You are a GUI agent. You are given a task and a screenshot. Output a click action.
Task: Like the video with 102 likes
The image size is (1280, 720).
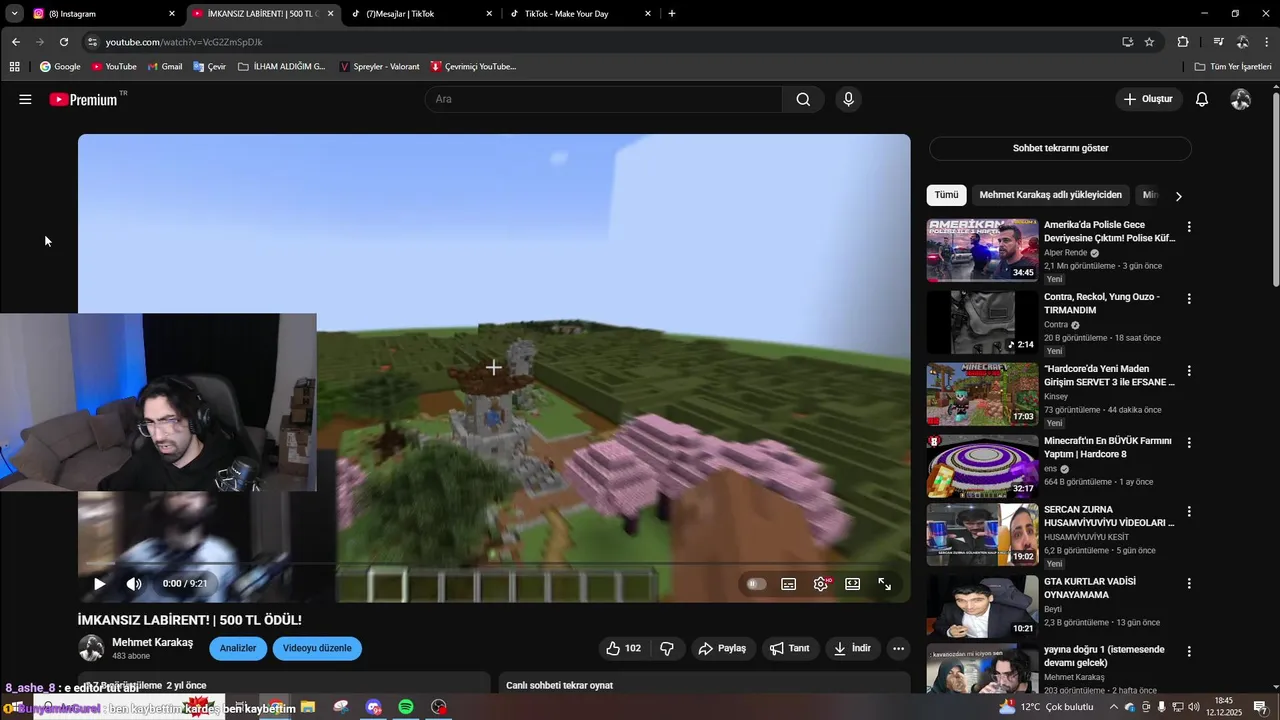624,648
